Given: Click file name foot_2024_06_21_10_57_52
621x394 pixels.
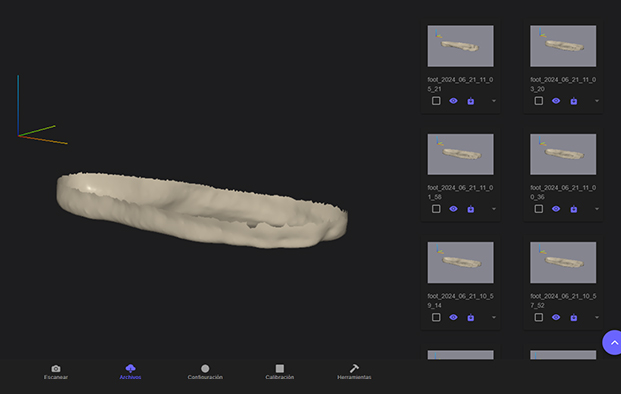Looking at the screenshot, I should pos(563,301).
